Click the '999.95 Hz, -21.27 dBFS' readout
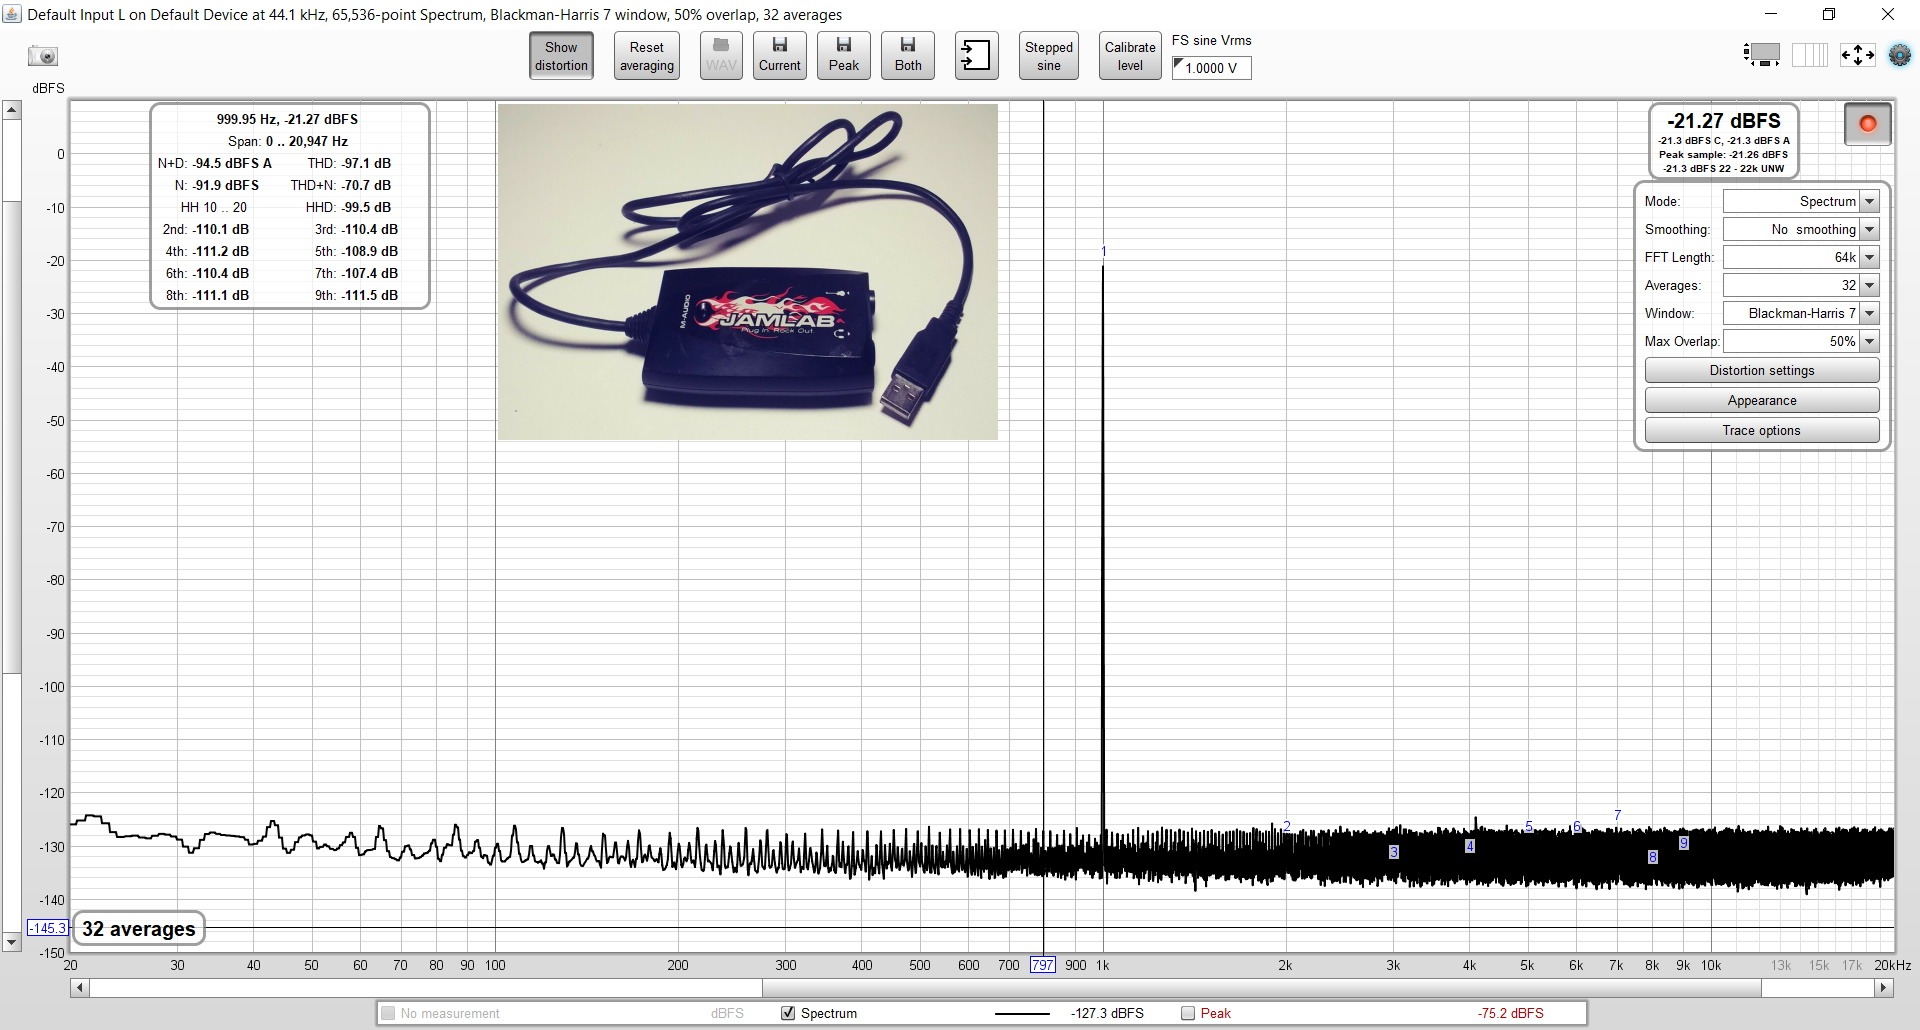Screen dimensions: 1920x1030 (x=287, y=119)
